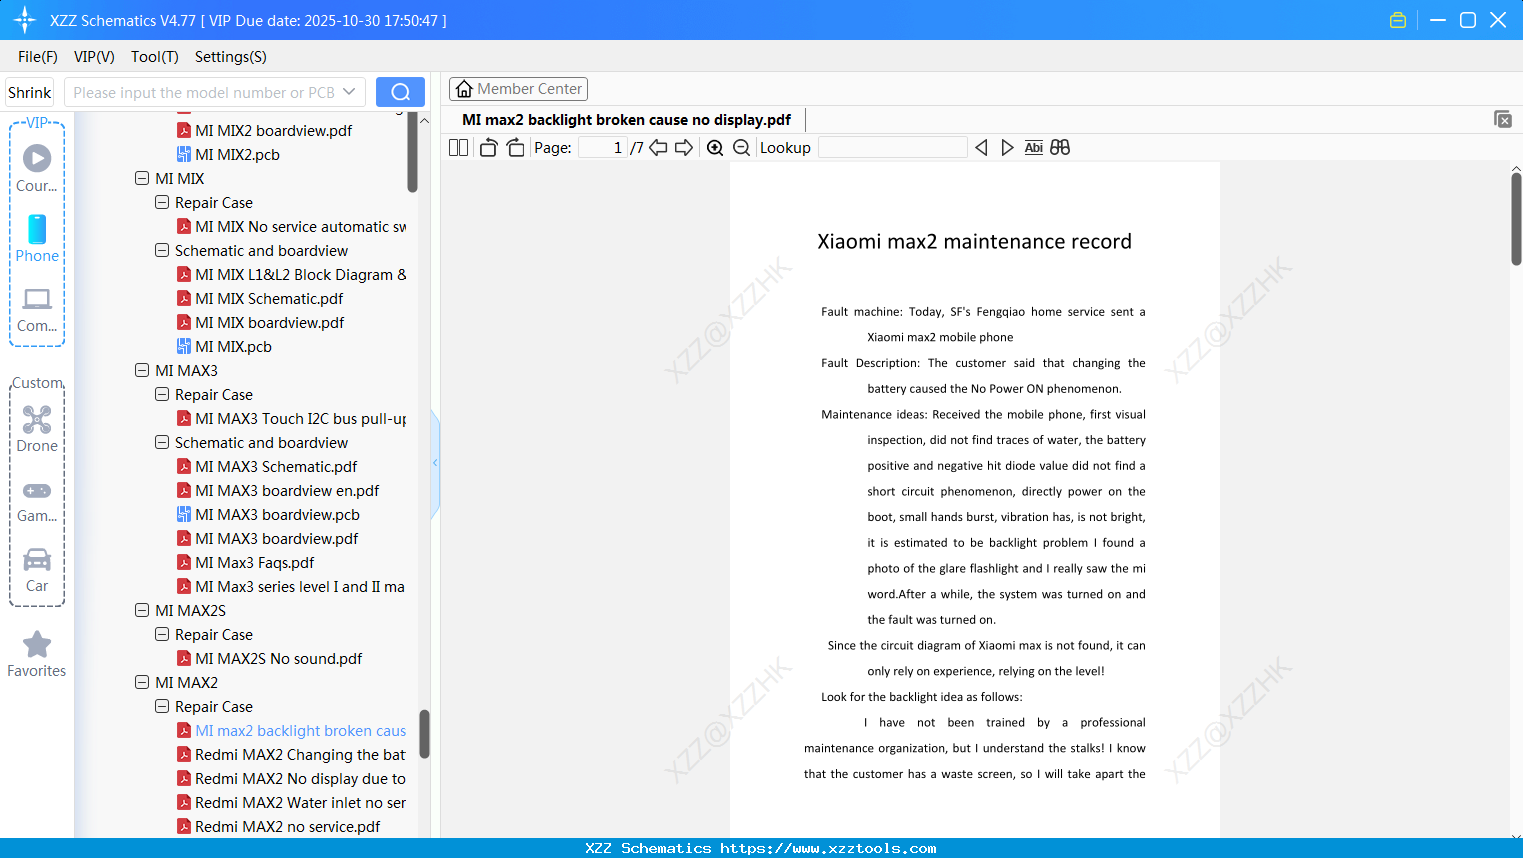Click the file tree scrollbar thumb near MI MAX2
The image size is (1523, 858).
[424, 734]
